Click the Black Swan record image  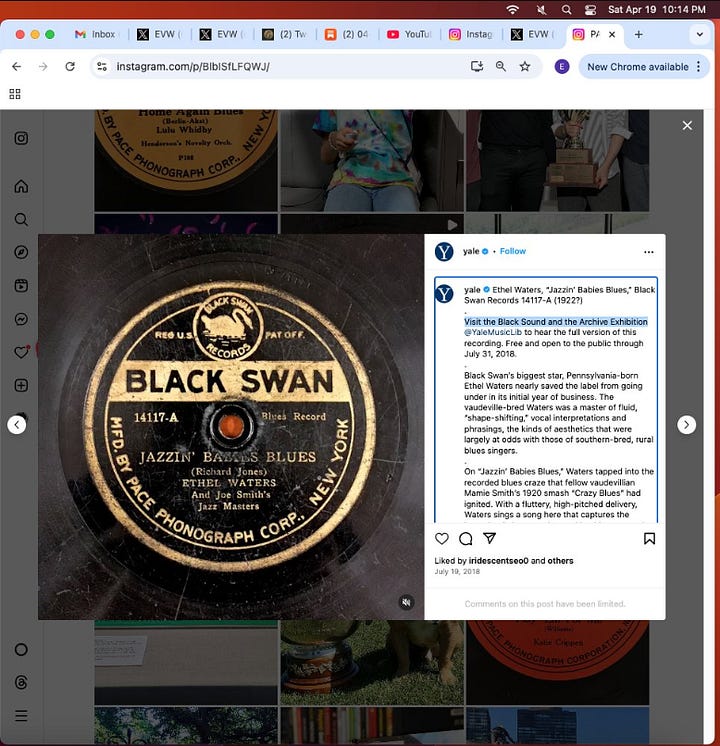click(231, 427)
